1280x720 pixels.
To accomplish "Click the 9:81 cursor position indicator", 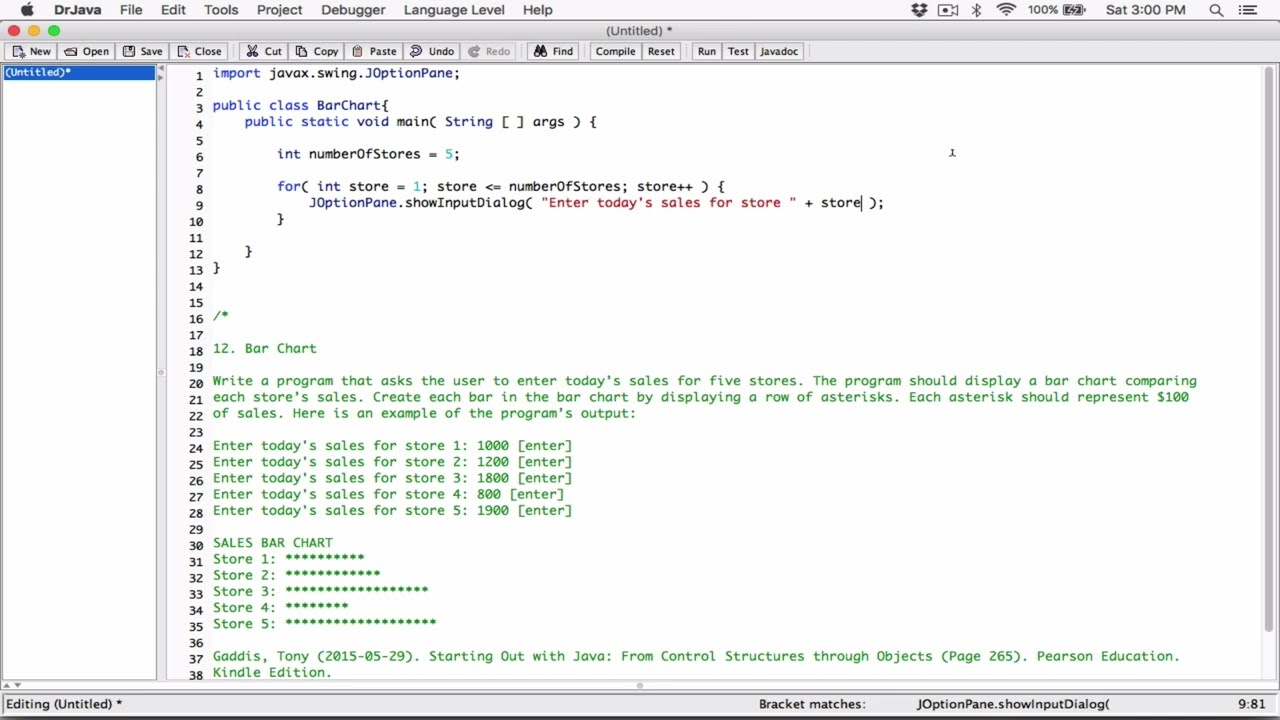I will click(x=1251, y=704).
